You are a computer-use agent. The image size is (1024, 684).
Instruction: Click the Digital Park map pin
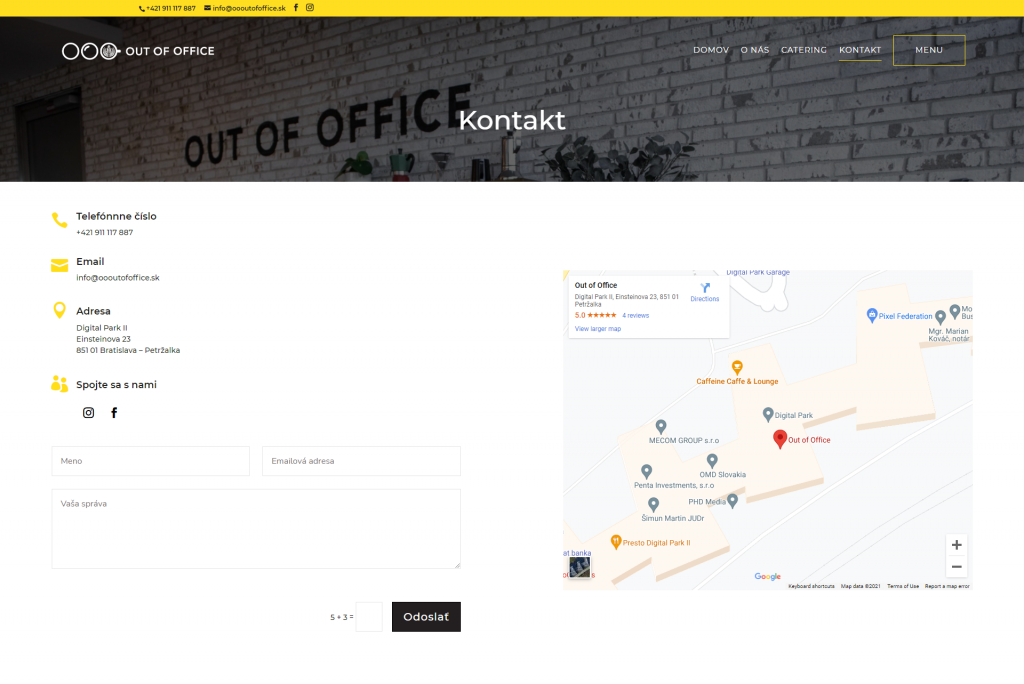click(x=768, y=414)
